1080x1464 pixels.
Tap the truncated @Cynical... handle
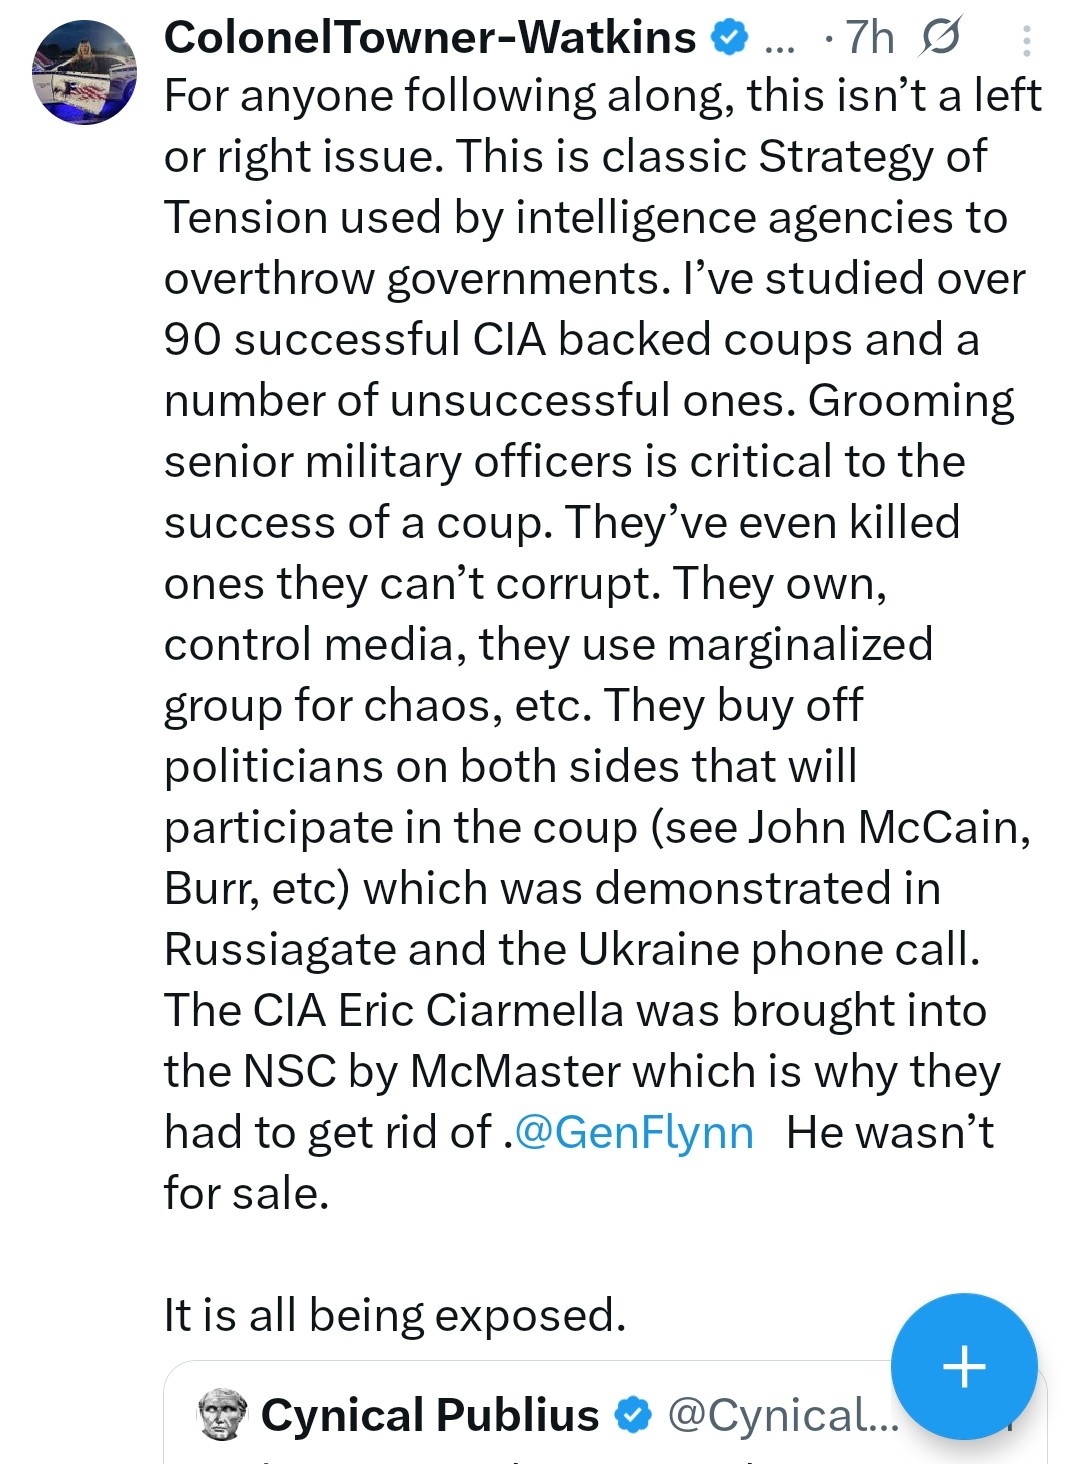point(782,1415)
